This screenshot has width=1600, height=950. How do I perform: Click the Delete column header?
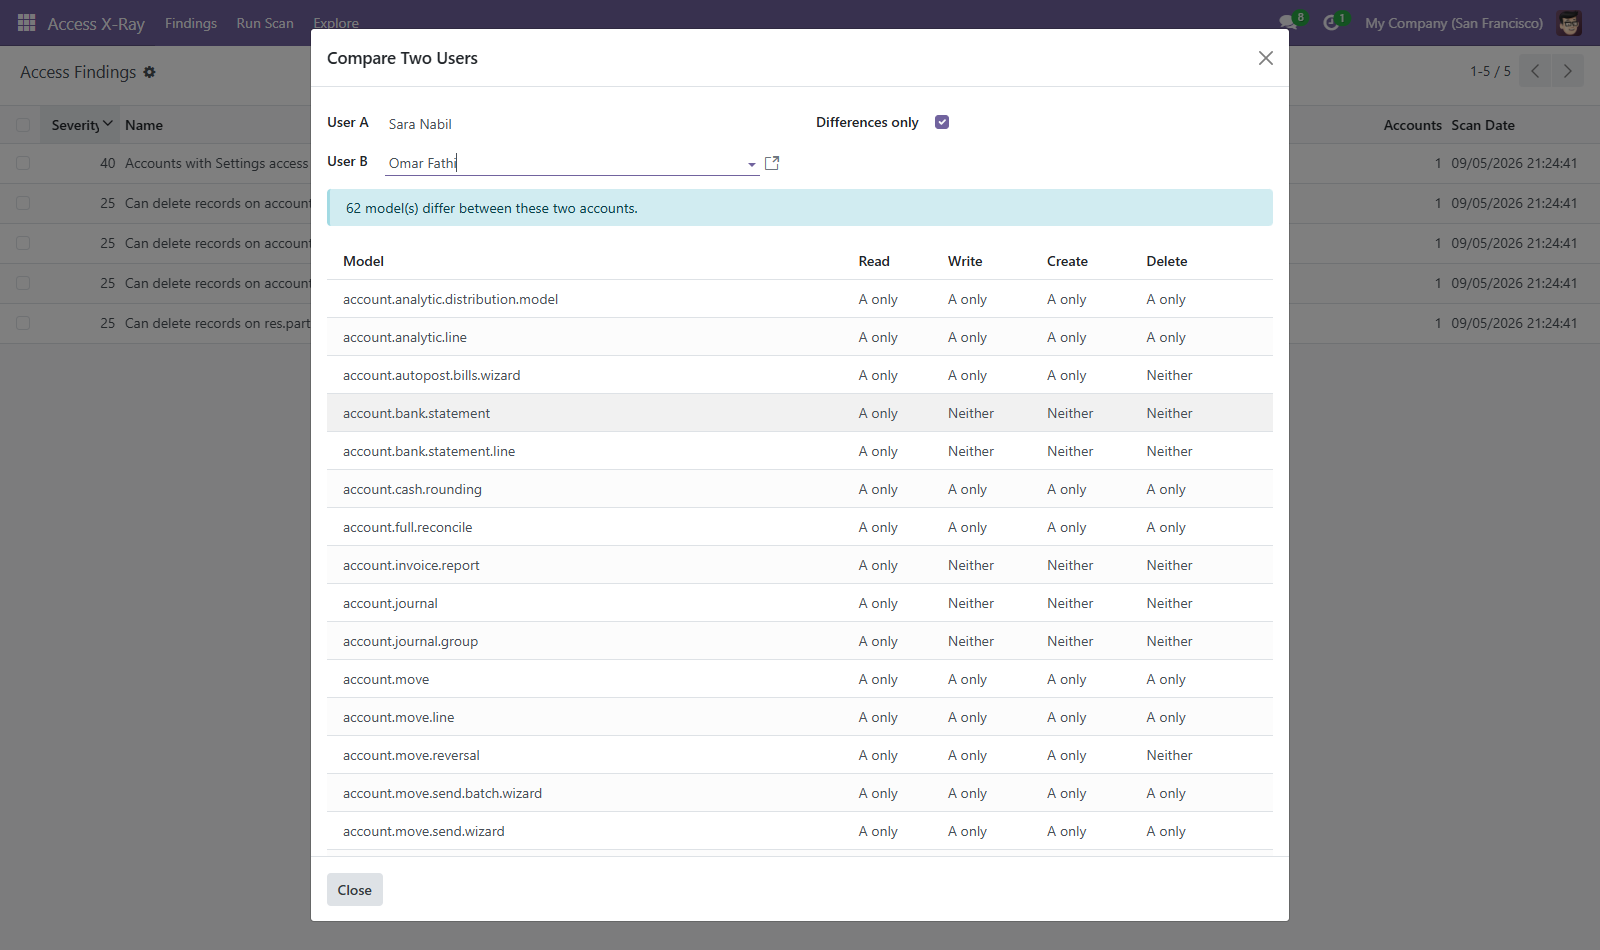click(1167, 261)
